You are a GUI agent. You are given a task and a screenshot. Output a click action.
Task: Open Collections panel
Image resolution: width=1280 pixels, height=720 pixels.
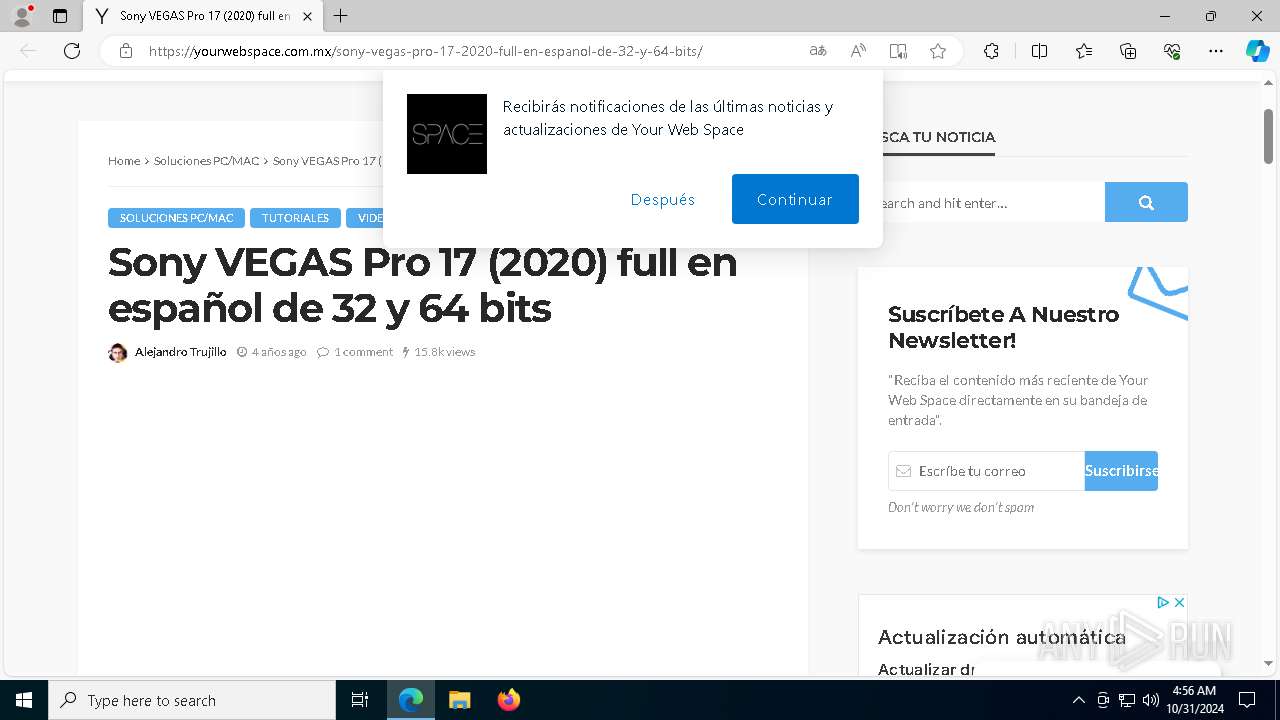pos(1128,51)
